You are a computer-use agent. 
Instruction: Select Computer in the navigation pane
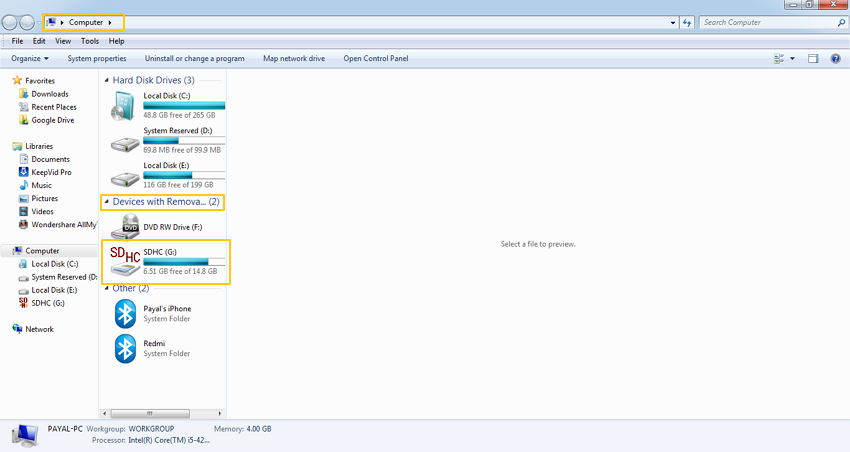click(x=42, y=251)
